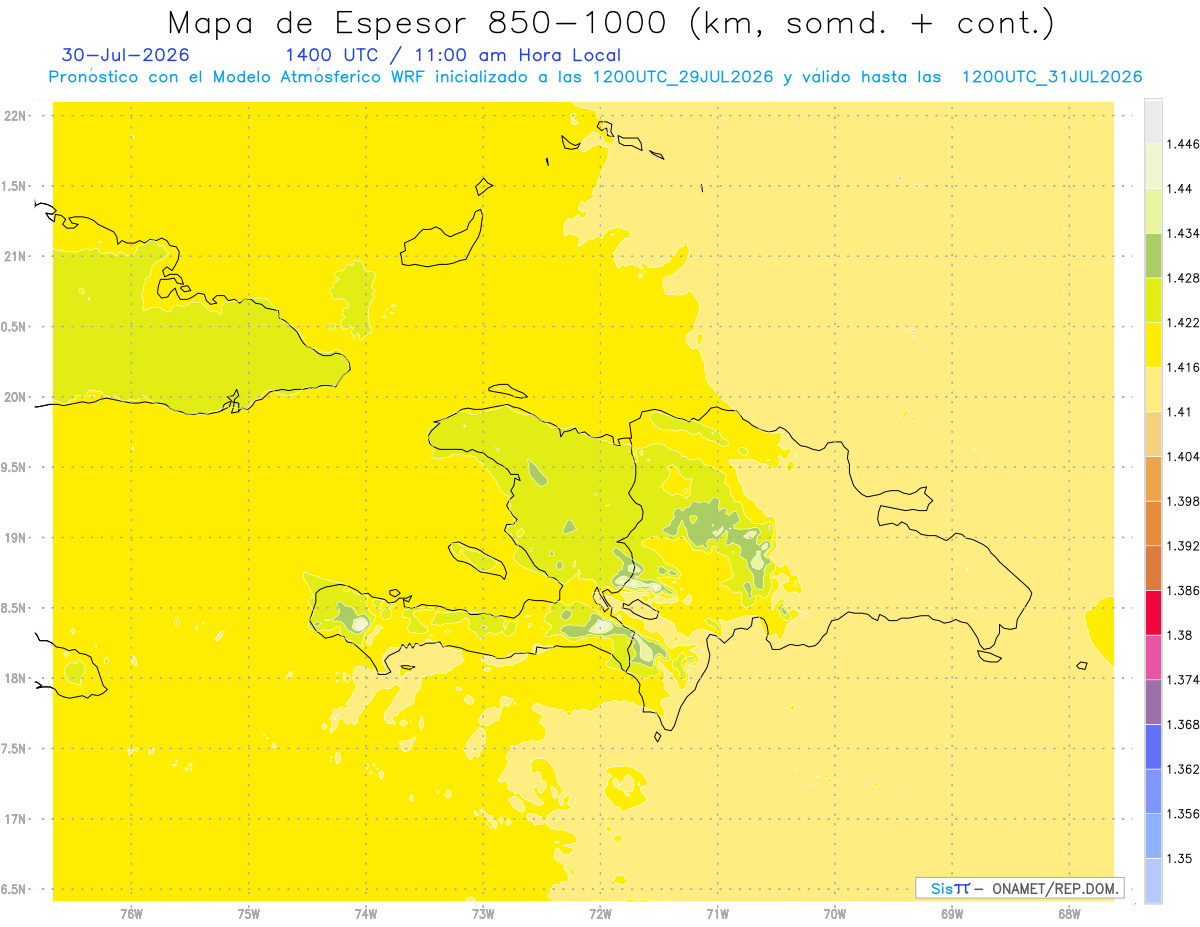Pick the pink swatch between 1.374 and 1.38
1200x927 pixels.
(1153, 657)
